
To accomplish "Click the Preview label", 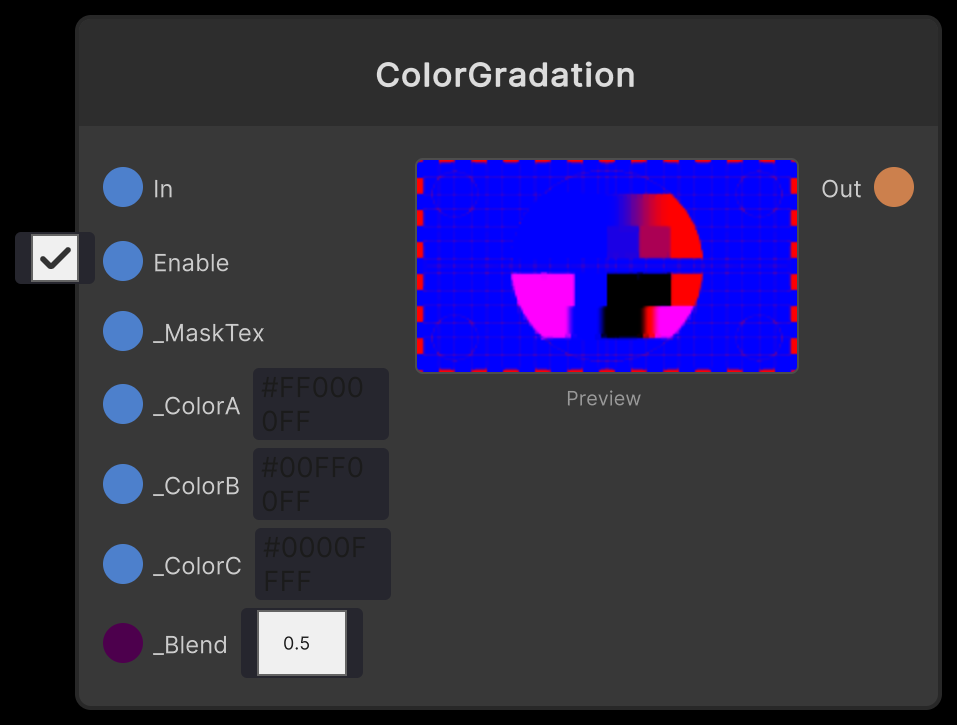I will click(603, 398).
